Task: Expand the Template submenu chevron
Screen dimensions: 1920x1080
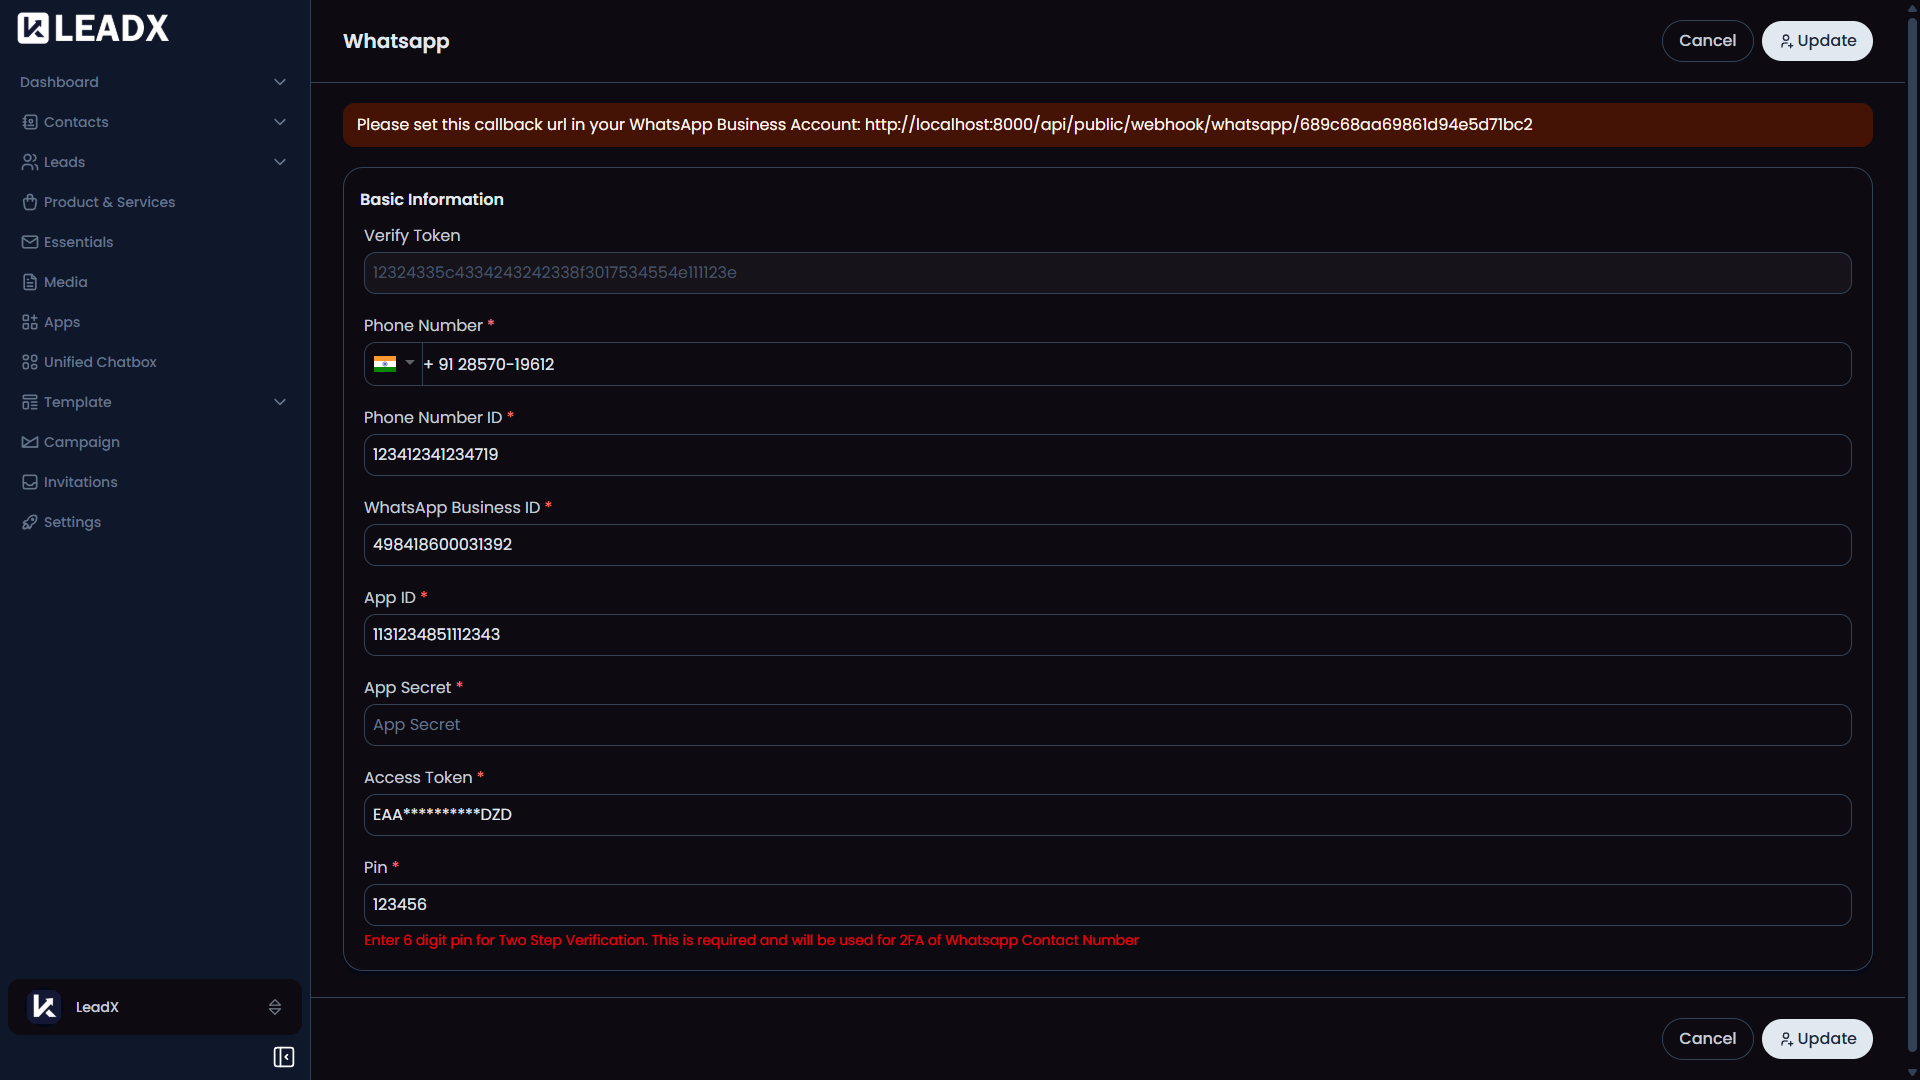Action: (x=280, y=402)
